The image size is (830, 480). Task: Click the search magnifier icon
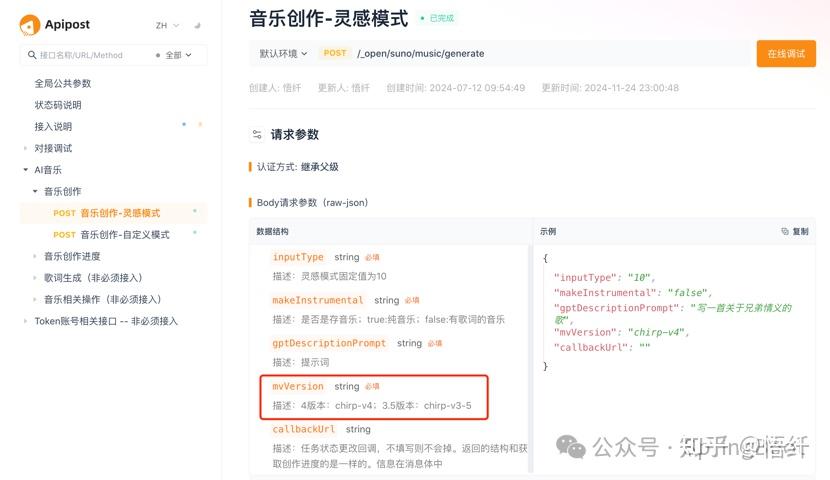32,55
